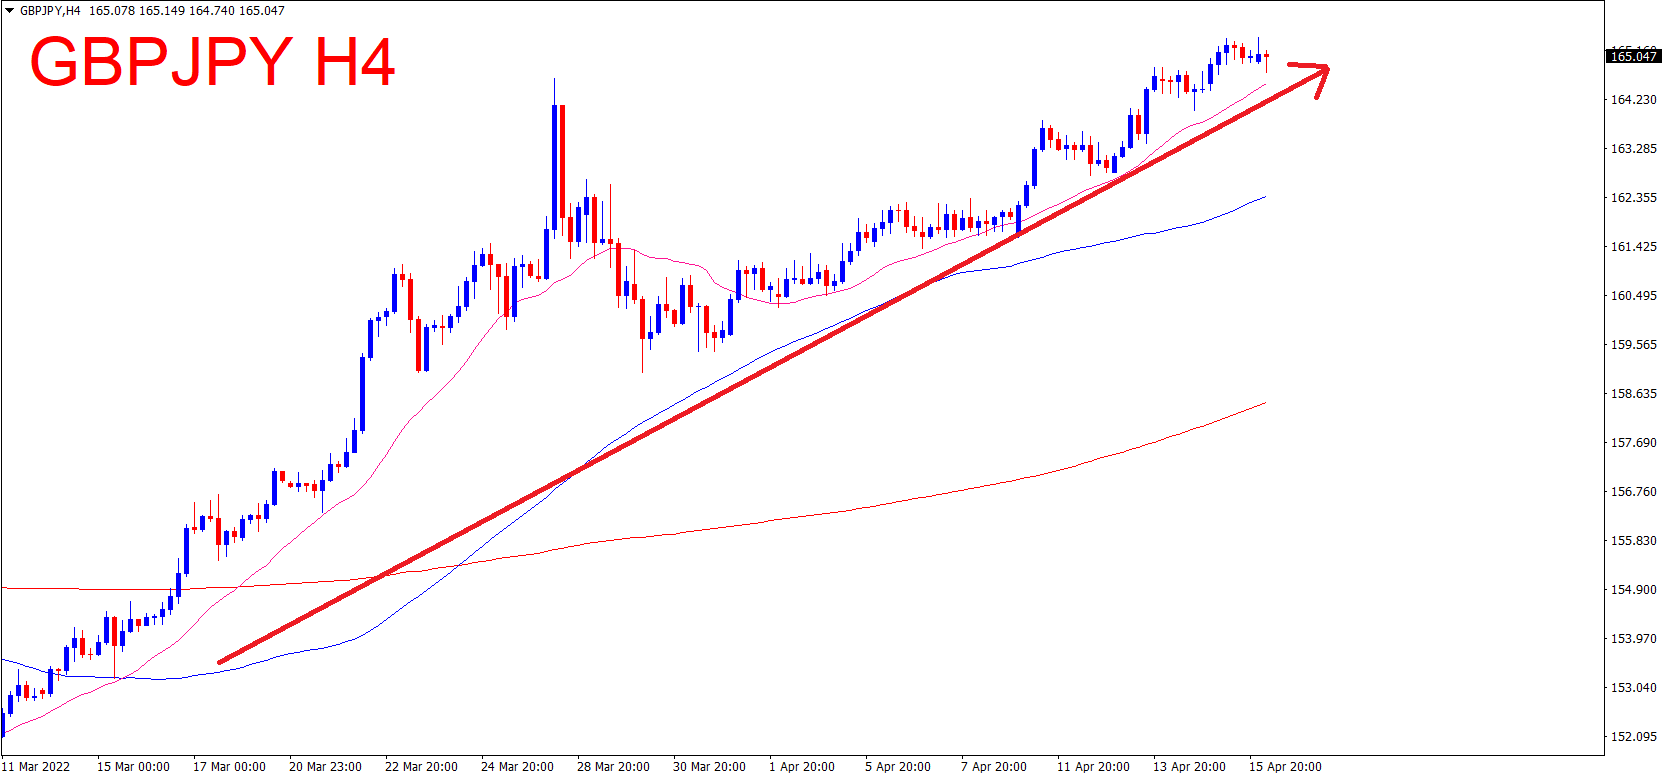Click the large red GBPJPY H4 title
This screenshot has height=777, width=1668.
point(212,62)
